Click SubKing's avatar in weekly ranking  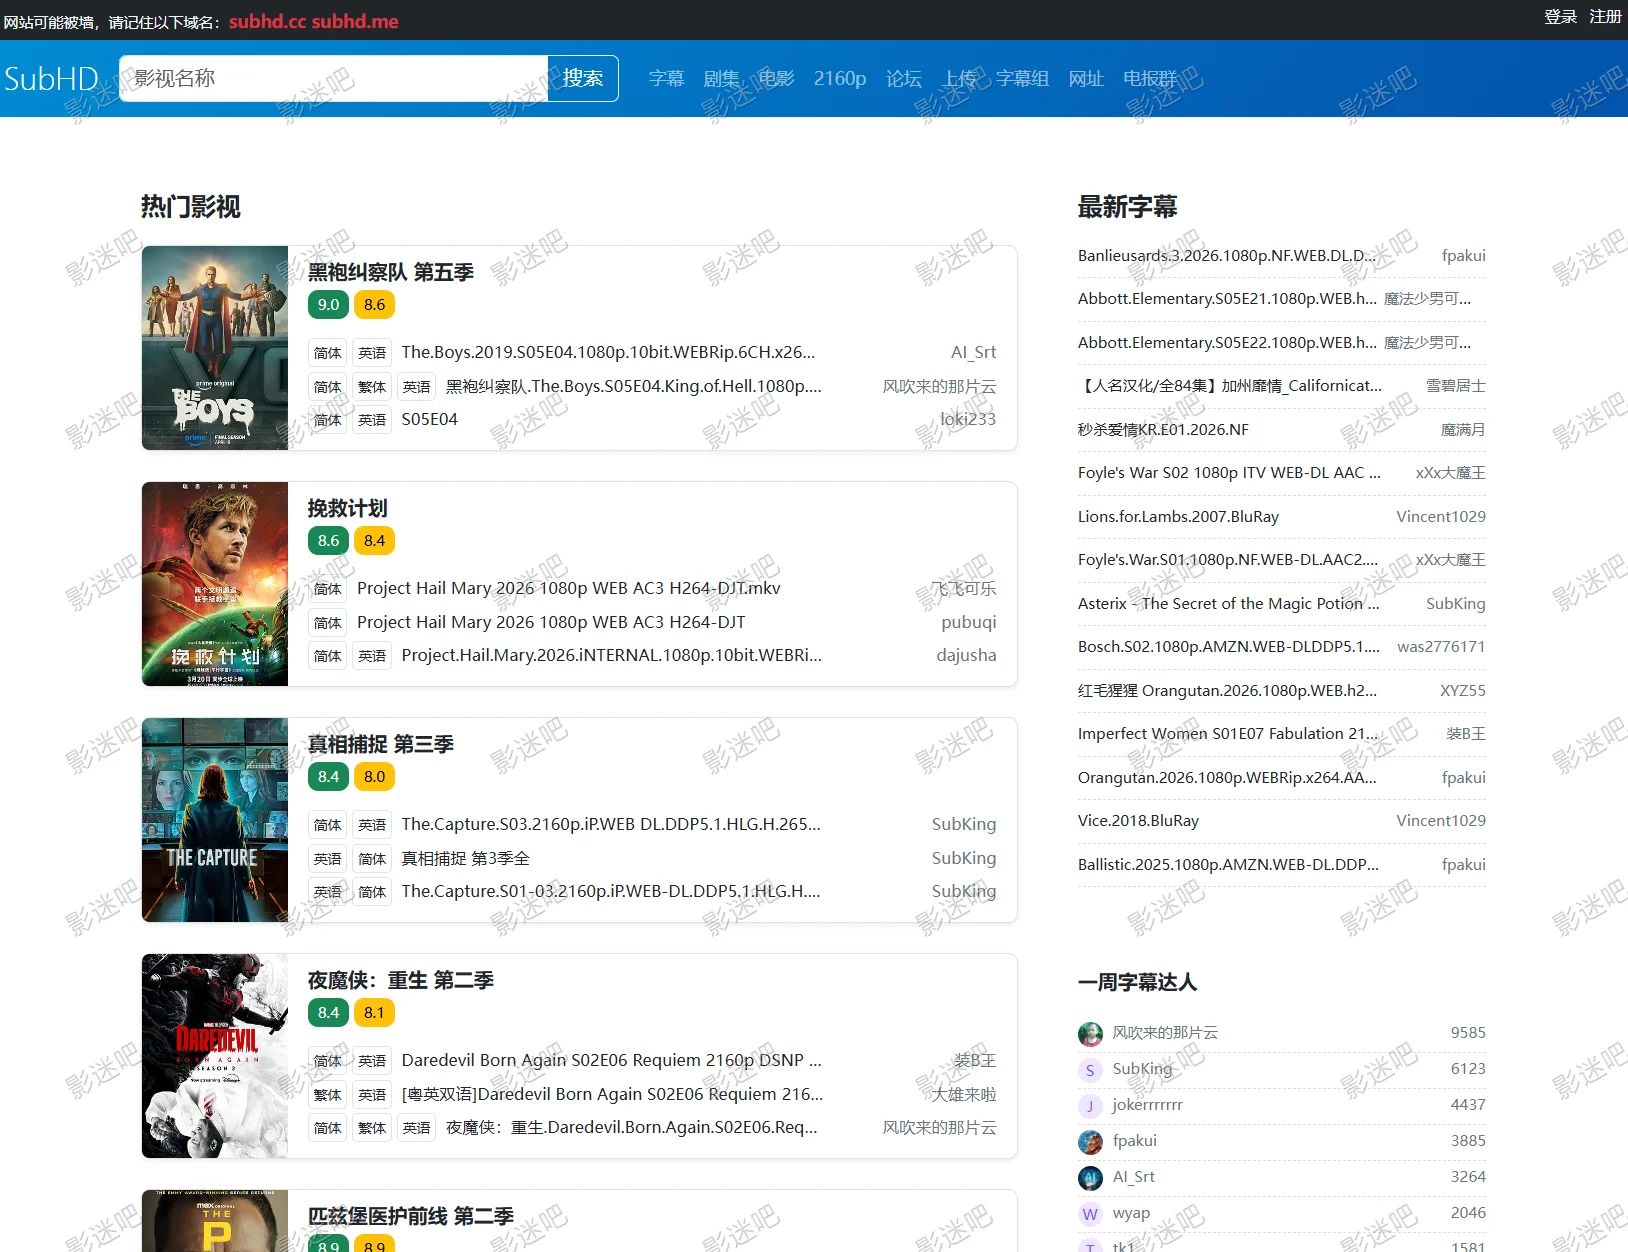pyautogui.click(x=1090, y=1070)
